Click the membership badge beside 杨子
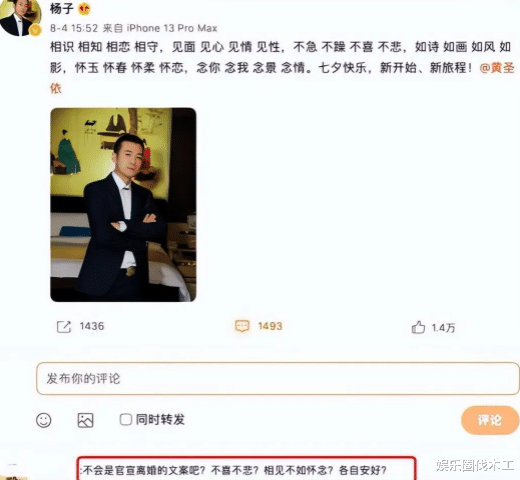 pyautogui.click(x=84, y=9)
